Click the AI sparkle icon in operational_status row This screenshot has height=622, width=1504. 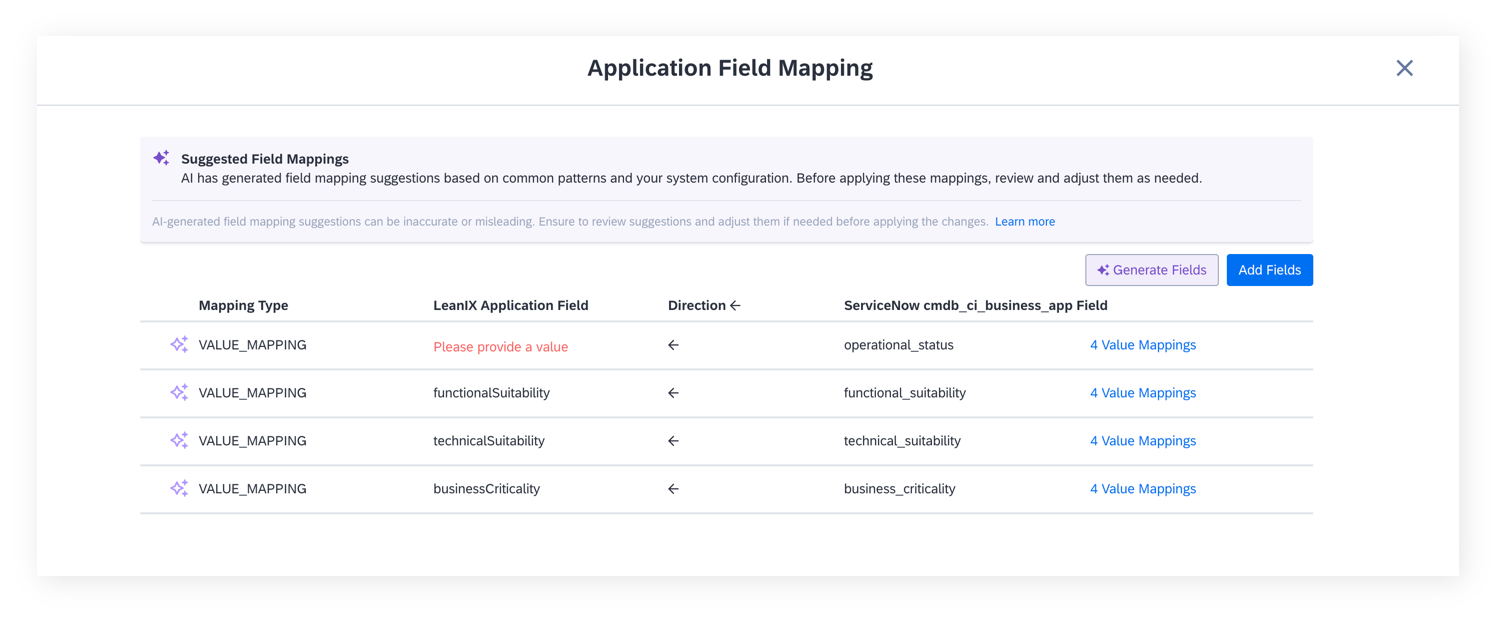pyautogui.click(x=179, y=344)
